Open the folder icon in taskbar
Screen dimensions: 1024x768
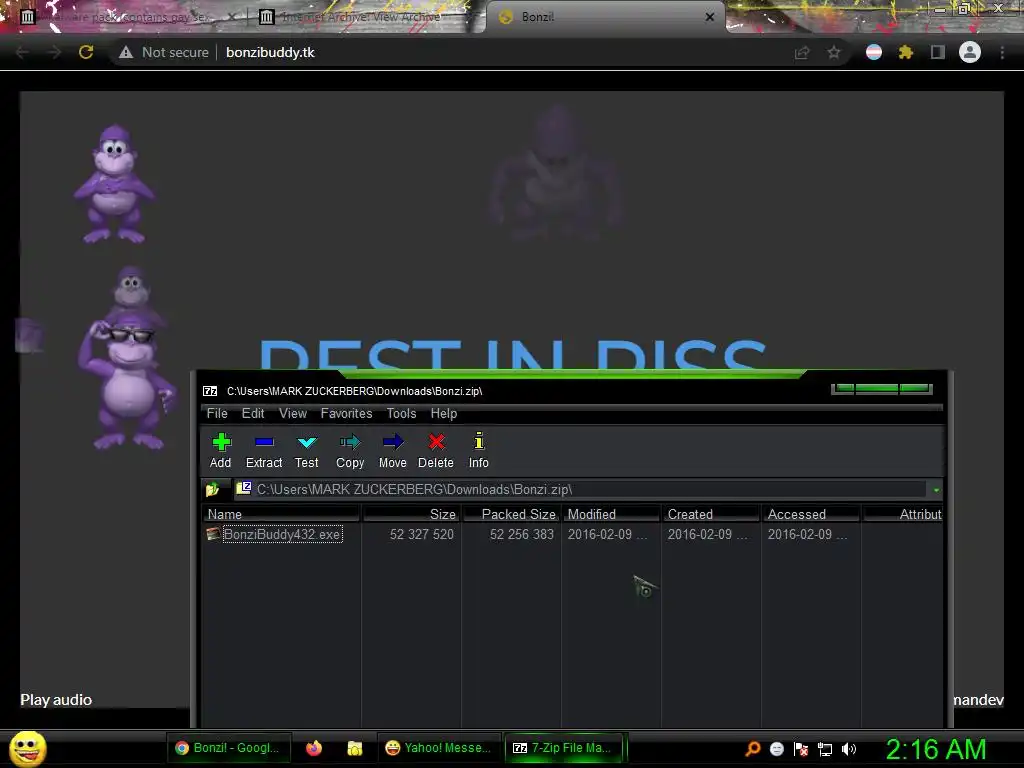355,748
